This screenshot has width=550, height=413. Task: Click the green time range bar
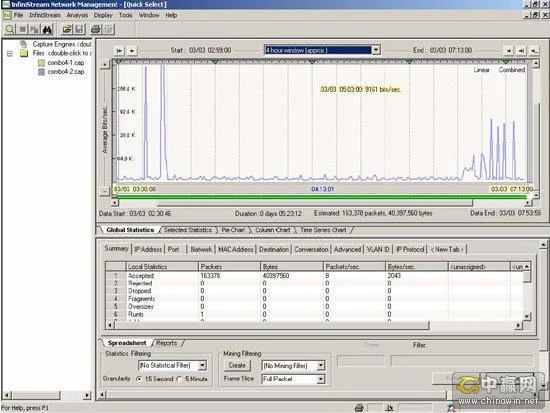click(x=322, y=197)
